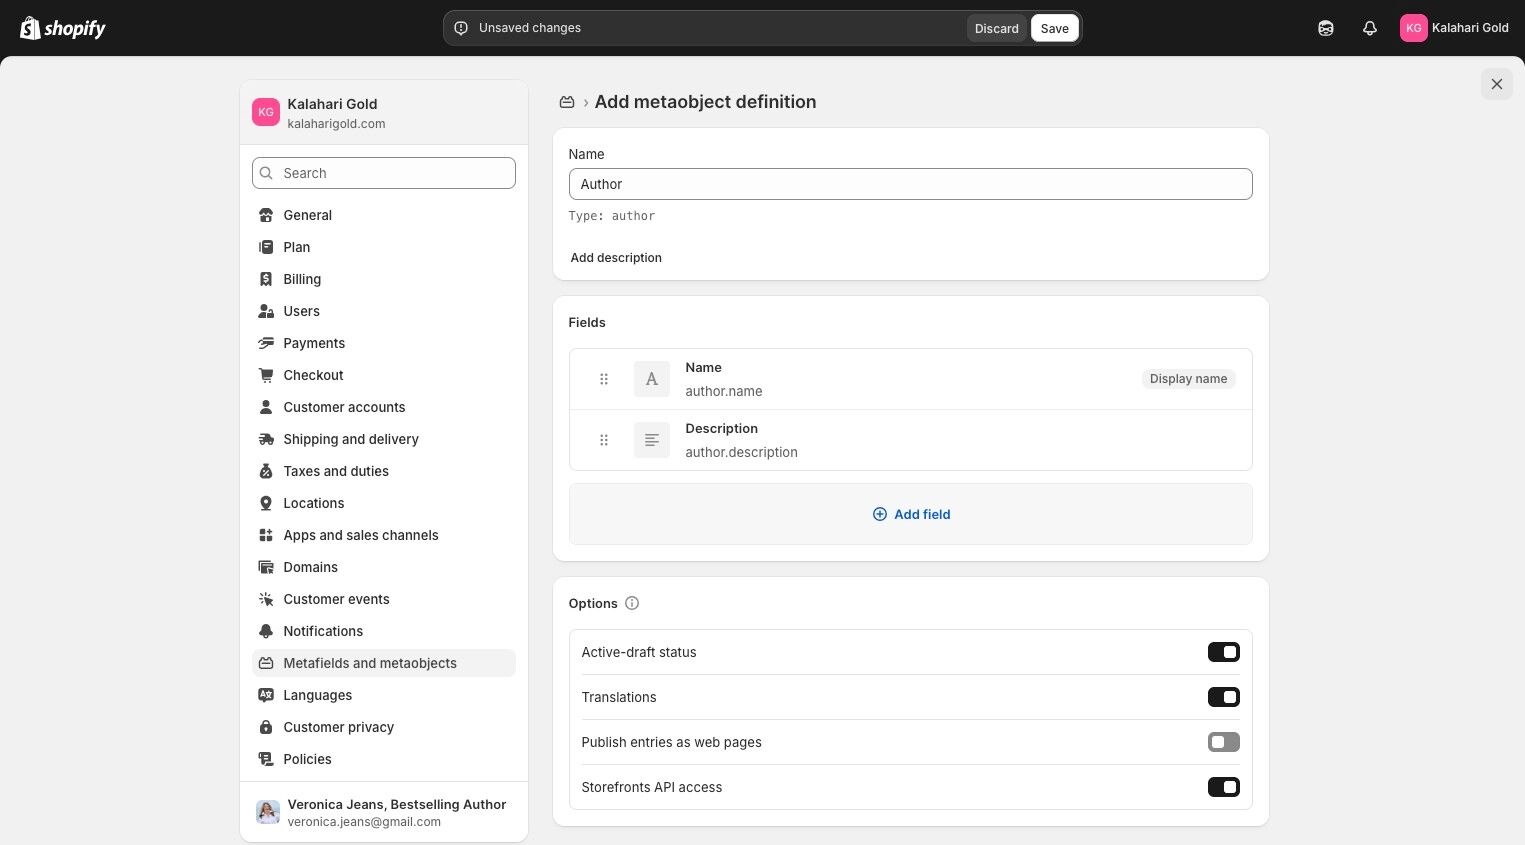Open the Veronica Jeans user profile
This screenshot has height=845, width=1525.
click(x=384, y=812)
